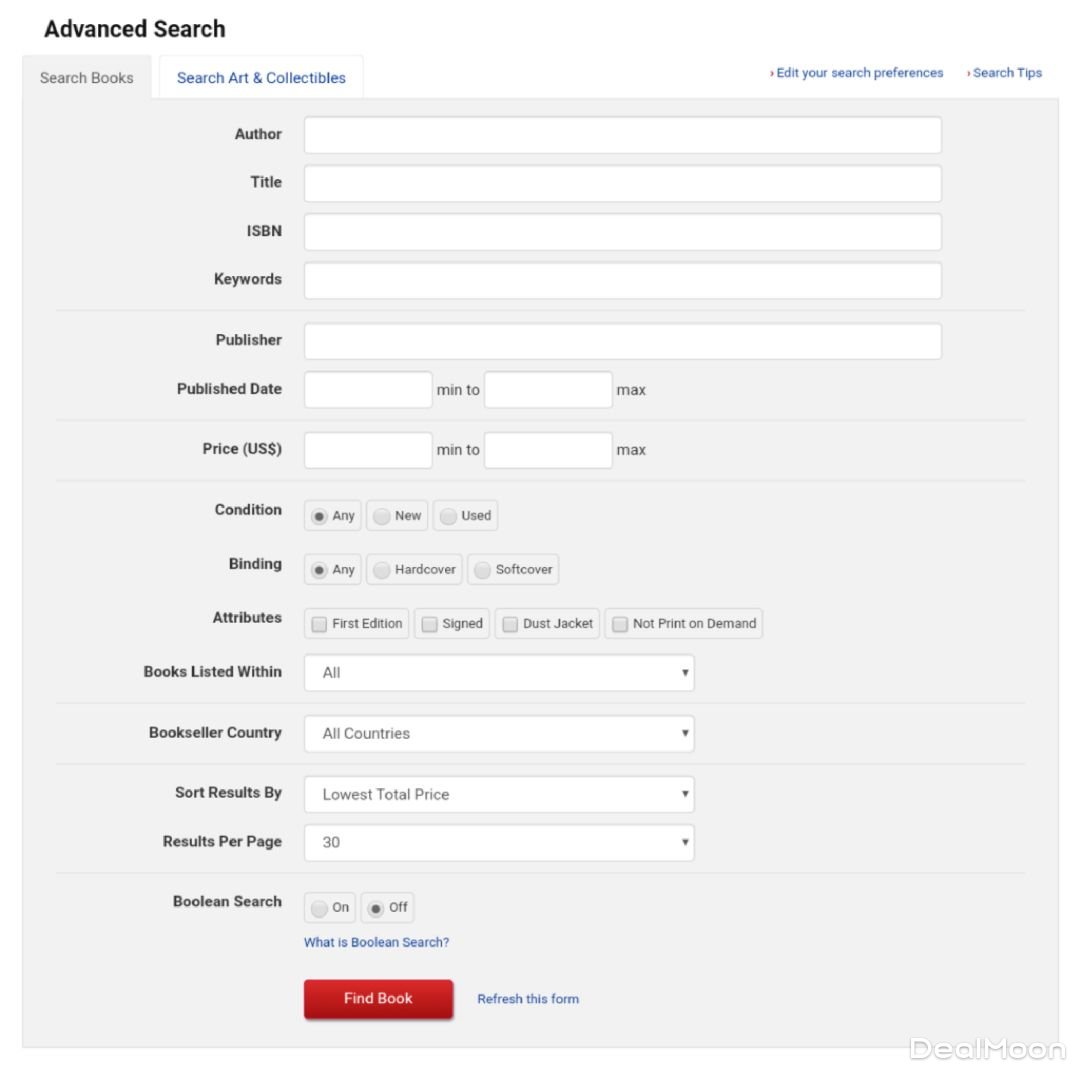Select the Search Books tab
Viewport: 1080px width, 1073px height.
coord(87,78)
